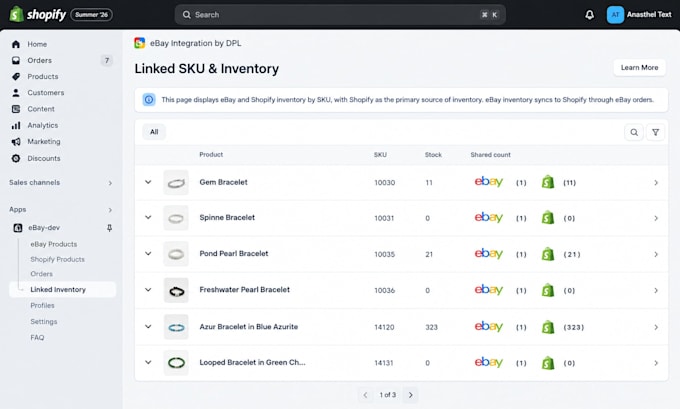The height and width of the screenshot is (409, 680).
Task: Click the SKU column header
Action: pos(380,155)
